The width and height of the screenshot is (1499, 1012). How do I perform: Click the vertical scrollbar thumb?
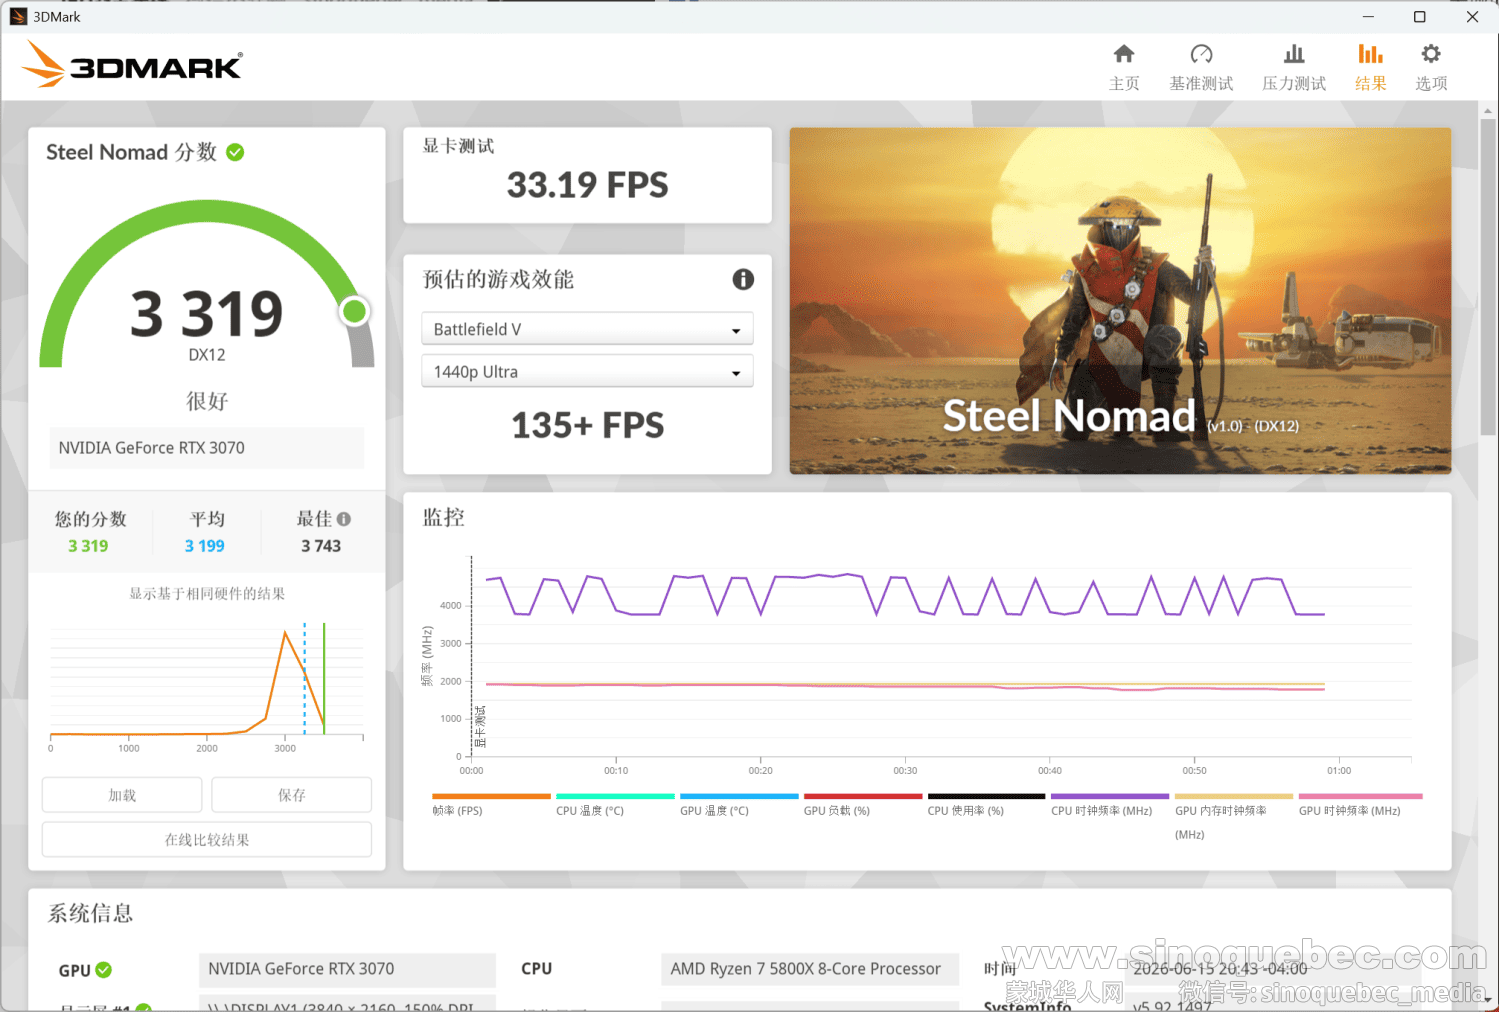[x=1488, y=278]
